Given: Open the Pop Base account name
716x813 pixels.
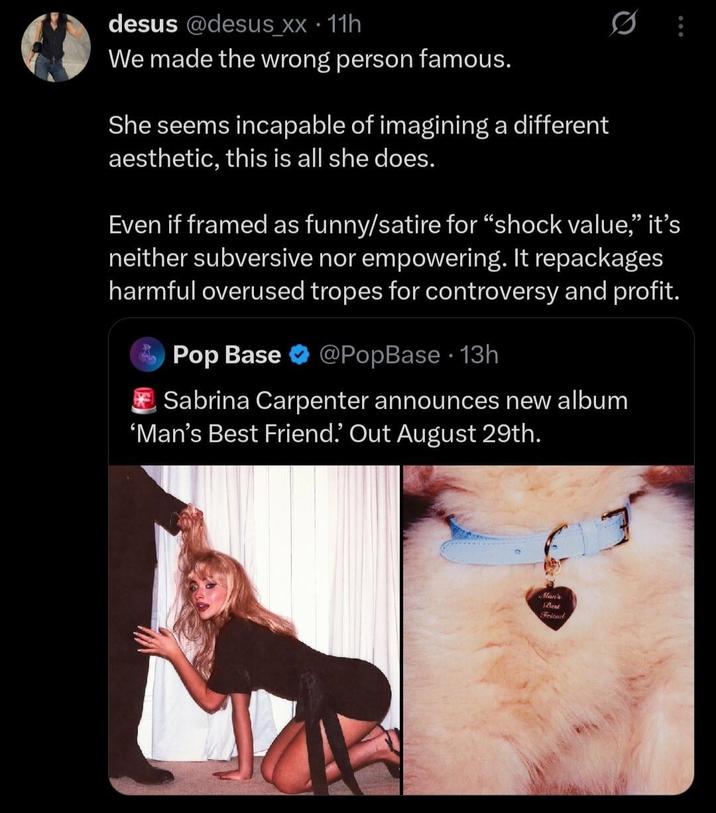Looking at the screenshot, I should pos(227,355).
